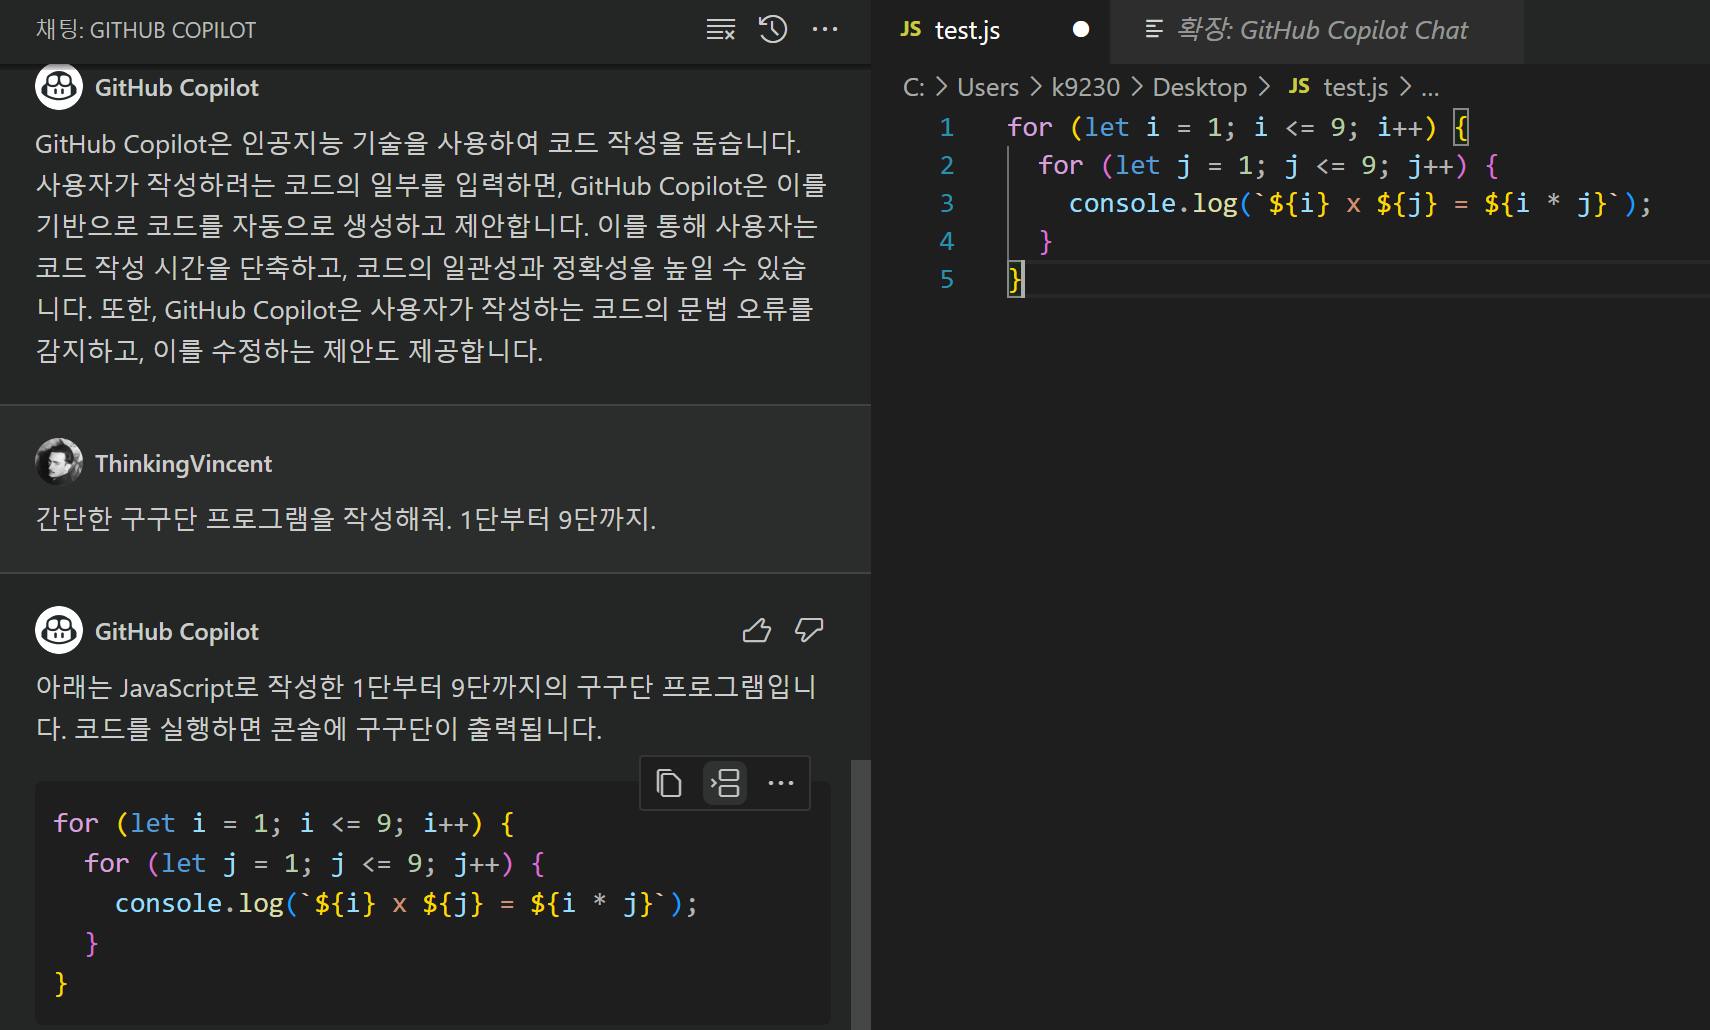Click the chat panel vertical scrollbar

click(x=861, y=893)
